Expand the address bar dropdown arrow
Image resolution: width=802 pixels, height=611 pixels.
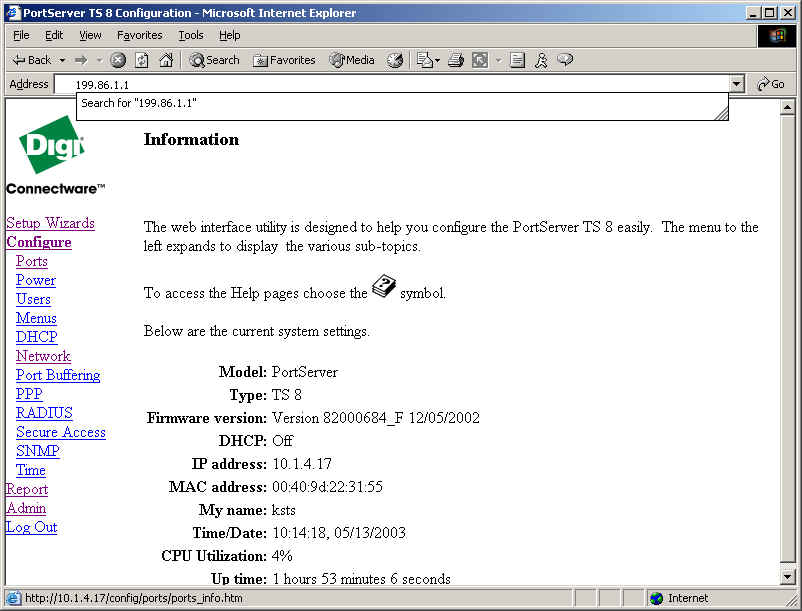[x=737, y=85]
